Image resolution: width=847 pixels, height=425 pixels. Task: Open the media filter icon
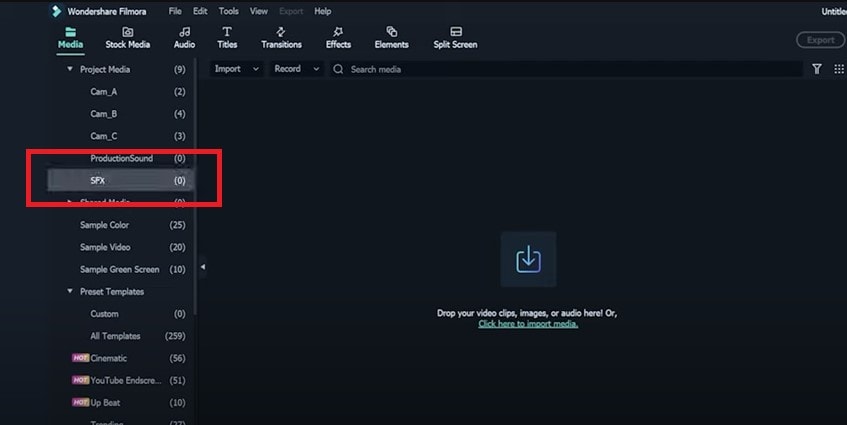(817, 69)
